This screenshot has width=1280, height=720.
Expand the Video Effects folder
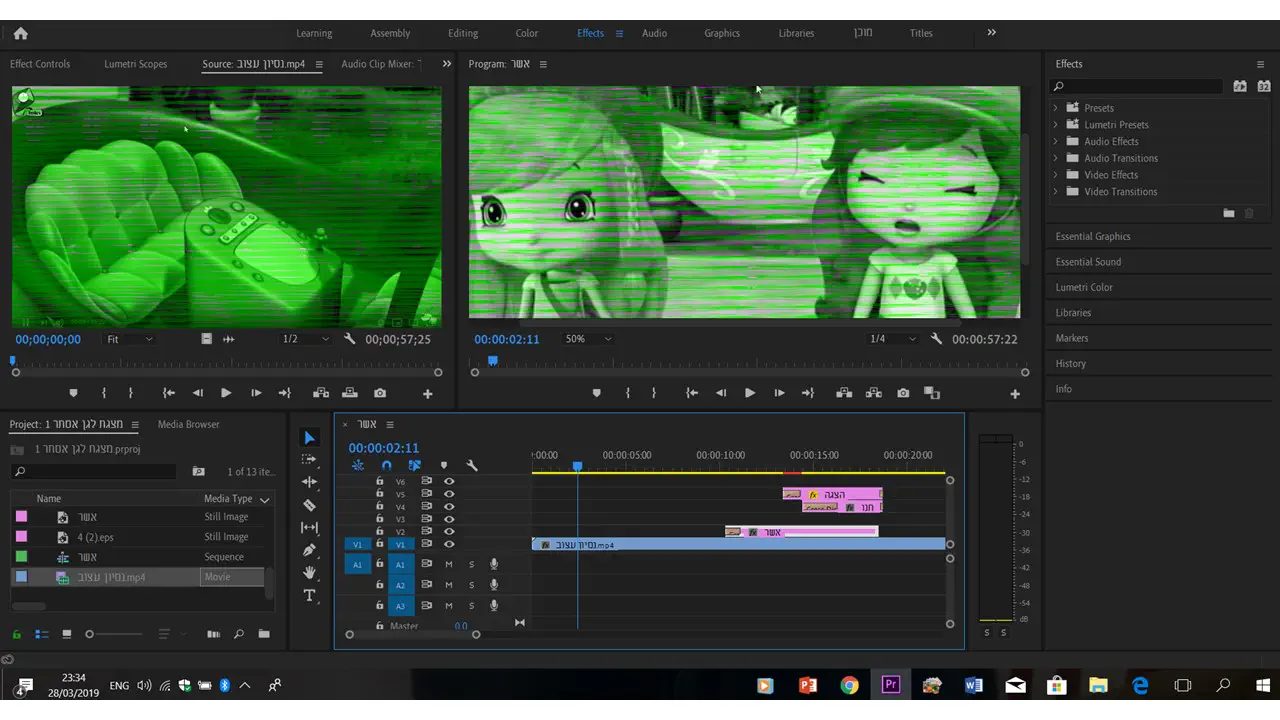click(x=1055, y=175)
